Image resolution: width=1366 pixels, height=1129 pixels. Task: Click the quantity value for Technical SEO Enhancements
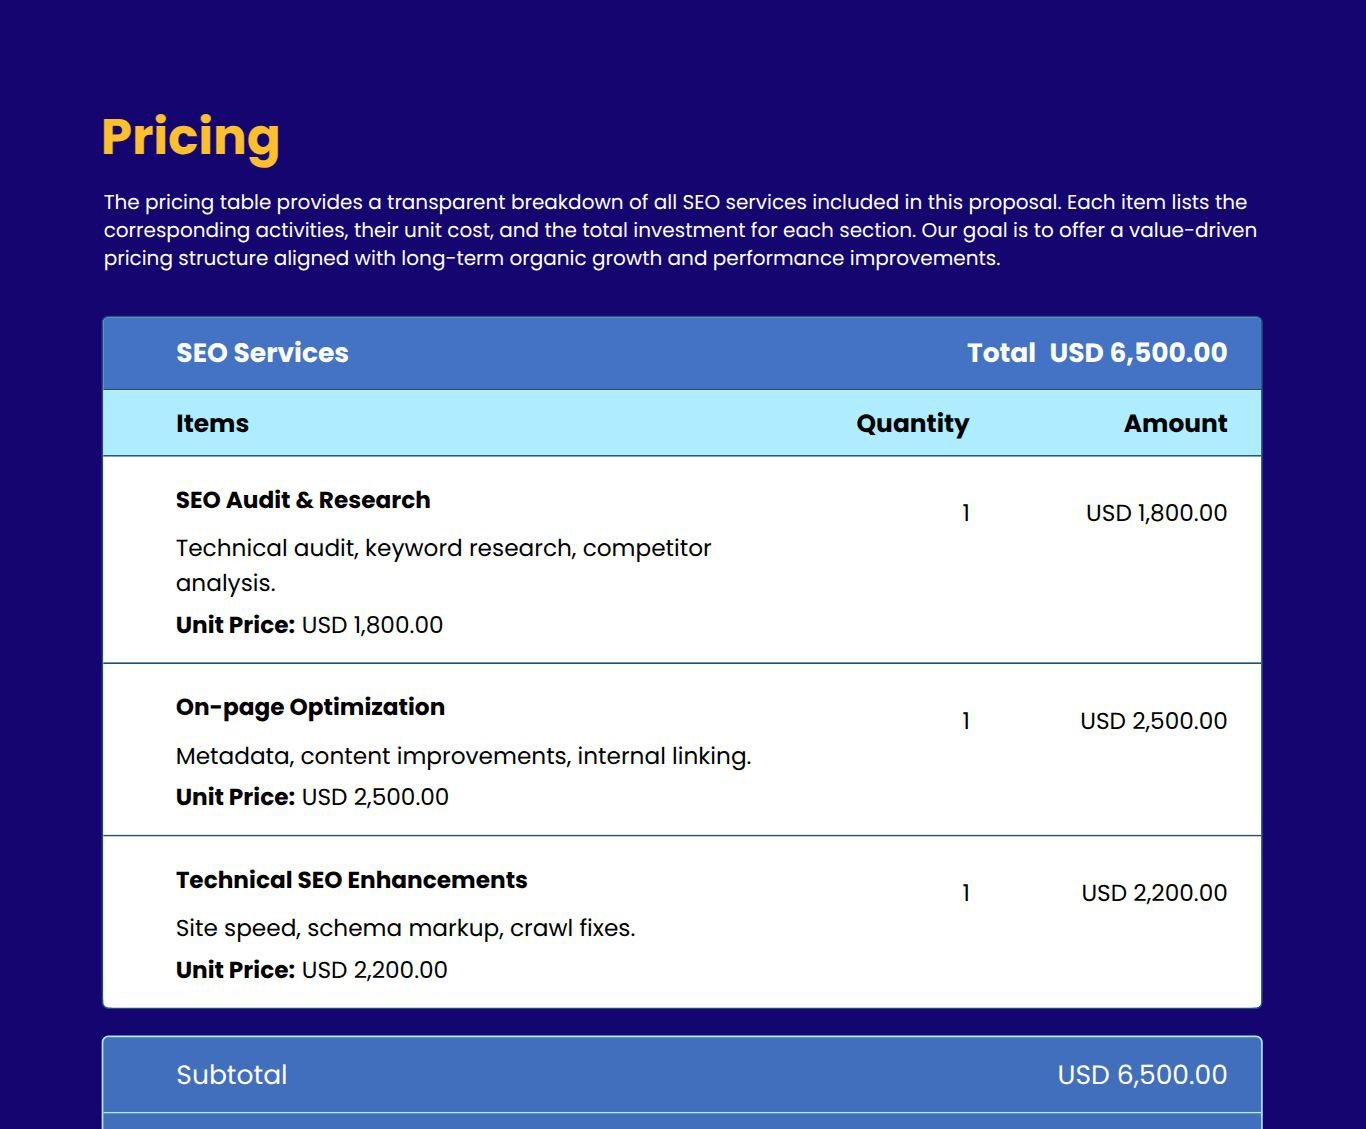(965, 892)
